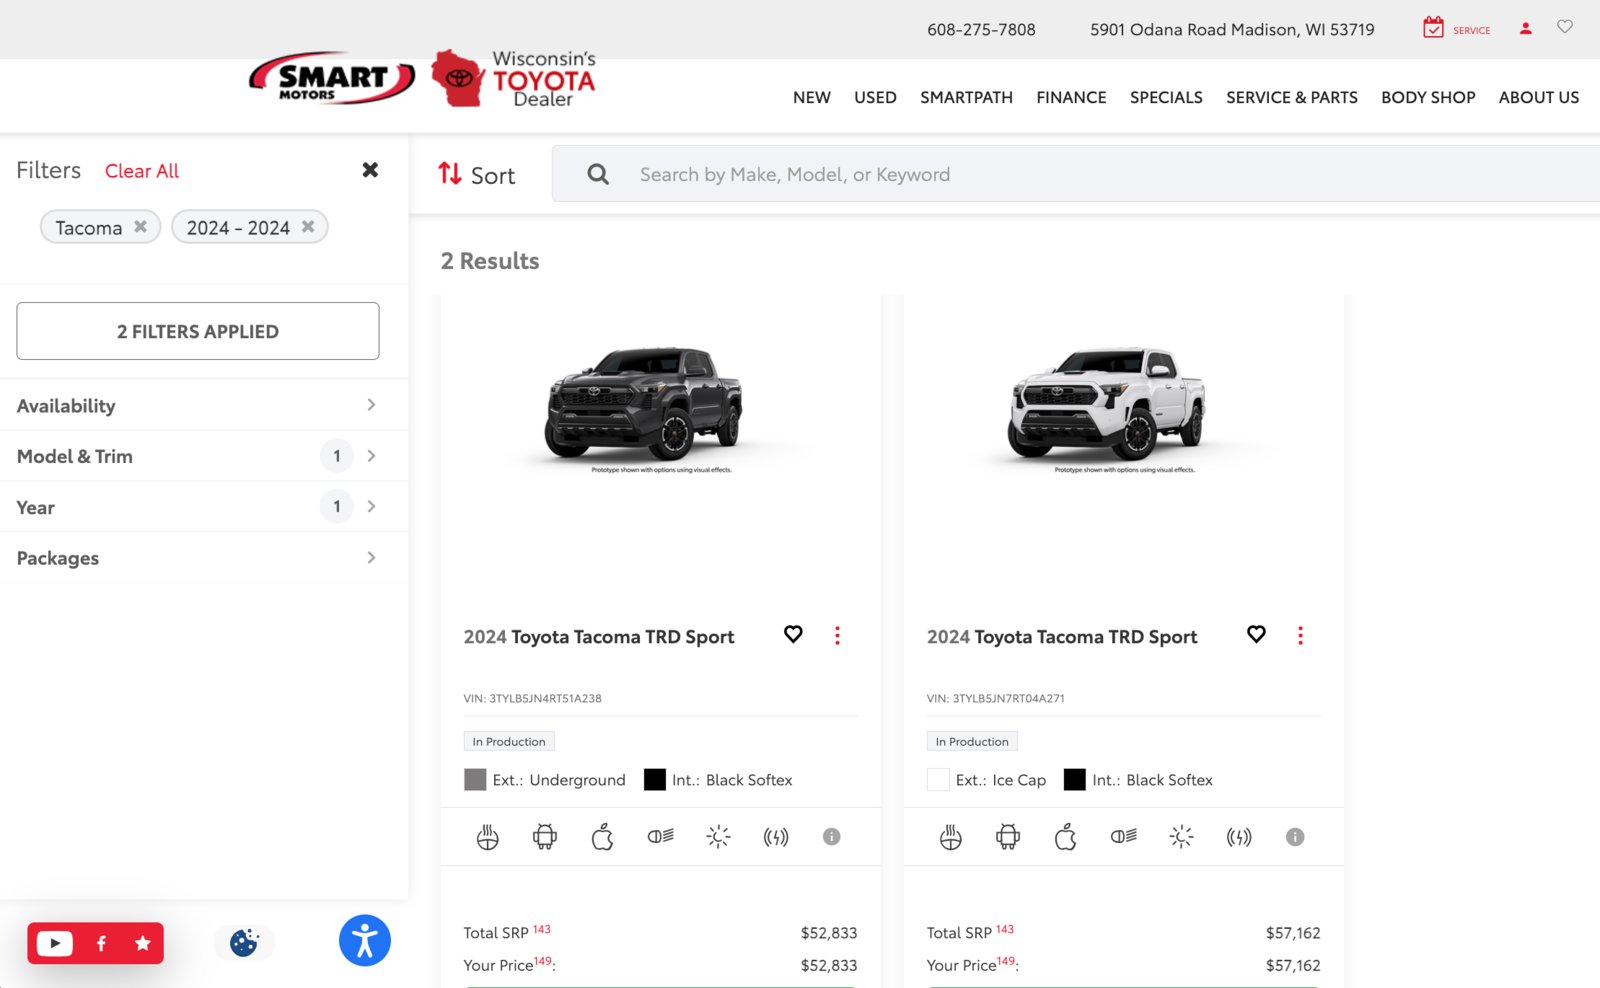Click headlight icon on Ice Cap Tacoma

click(1124, 836)
